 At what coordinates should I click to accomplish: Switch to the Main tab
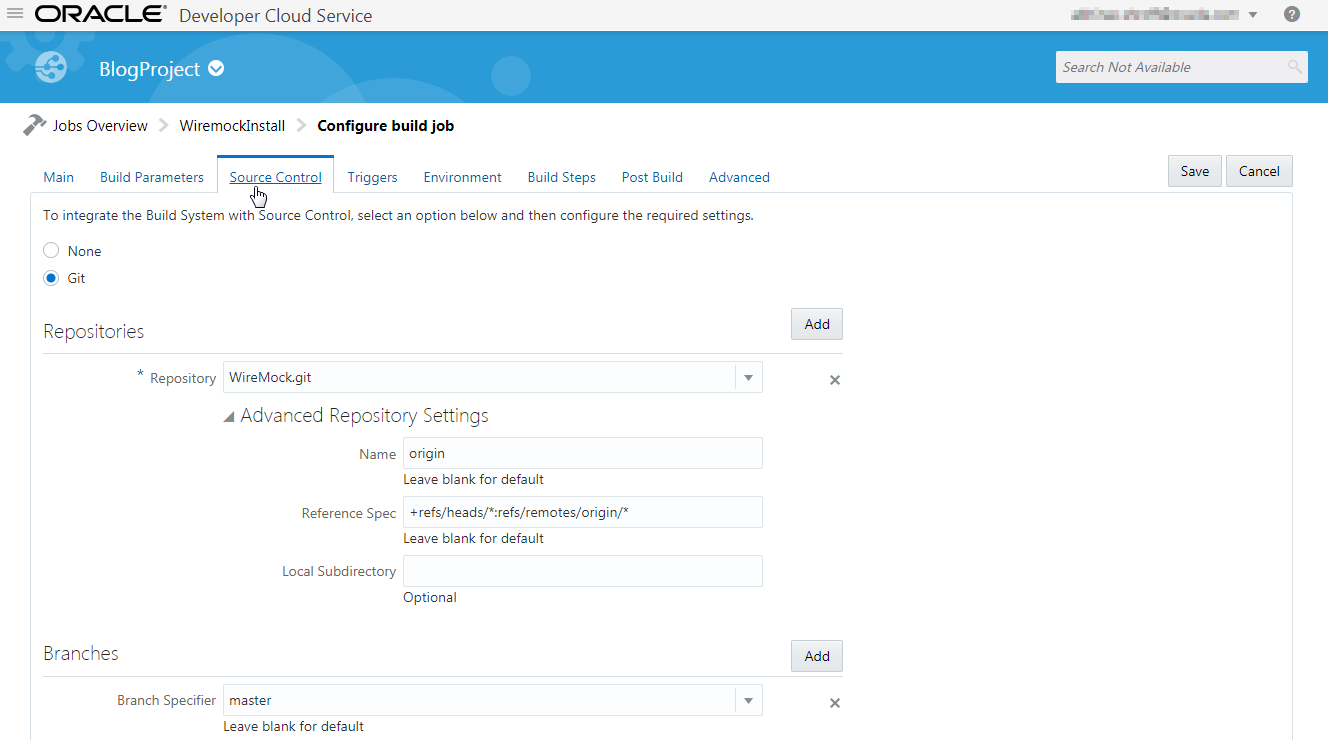point(59,177)
